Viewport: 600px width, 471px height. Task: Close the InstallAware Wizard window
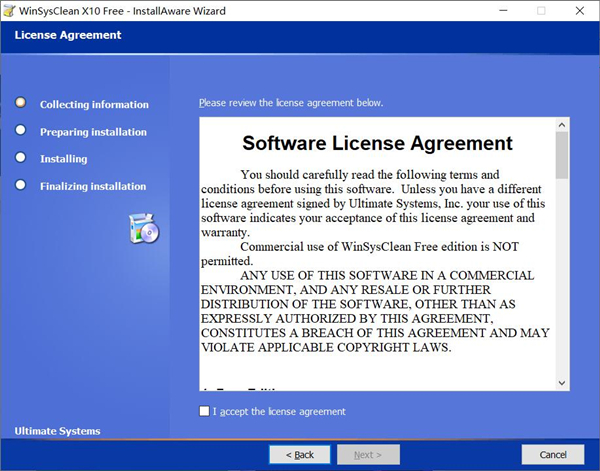(579, 11)
